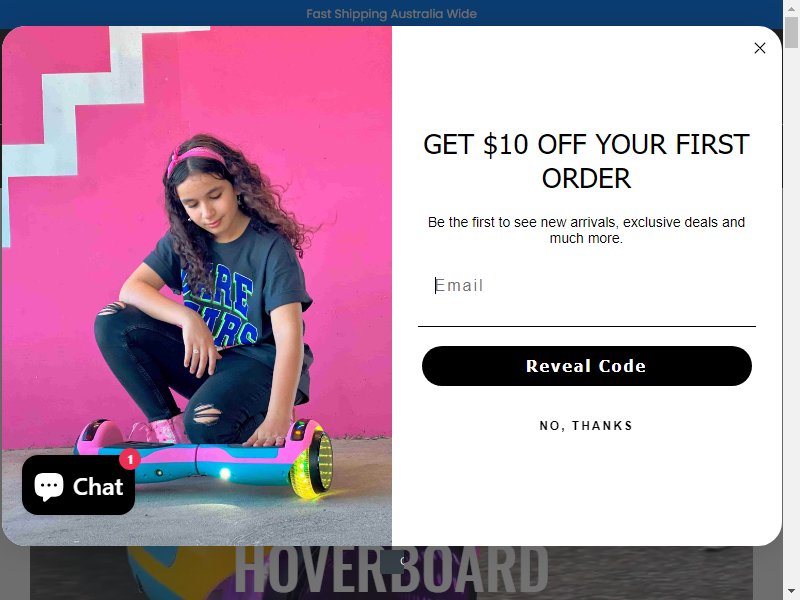Click the new arrivals description text
This screenshot has width=800, height=600.
pos(586,230)
